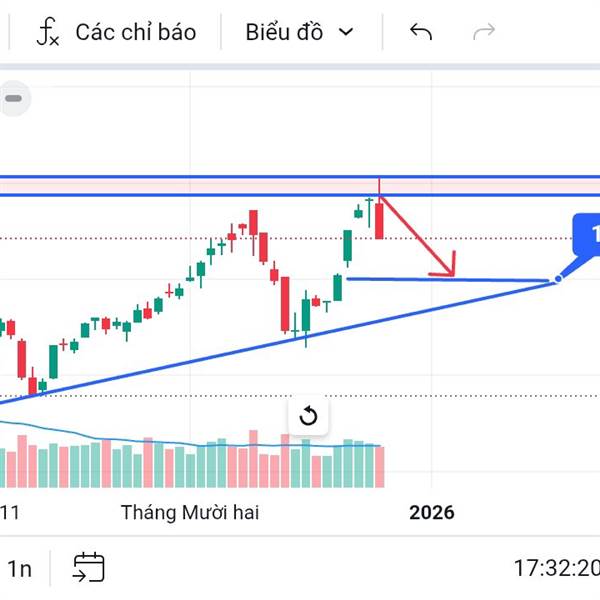Open the date range calendar icon
Viewport: 600px width, 600px height.
[88, 568]
